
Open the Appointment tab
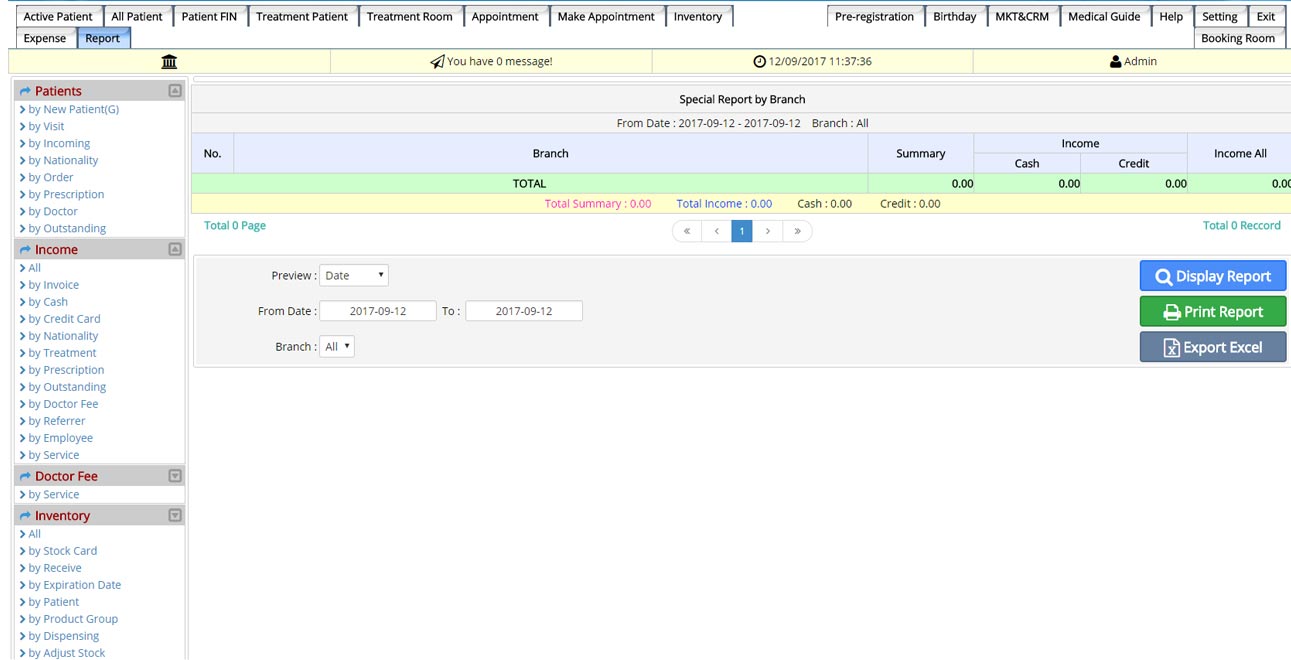505,17
